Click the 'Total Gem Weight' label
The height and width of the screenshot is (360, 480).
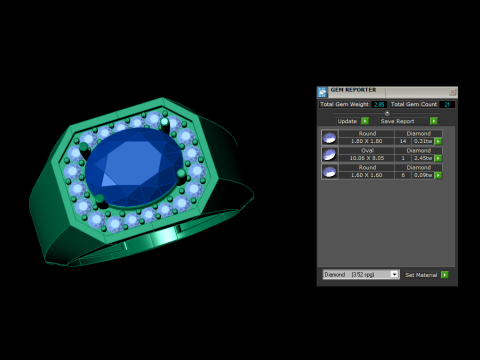(x=344, y=104)
